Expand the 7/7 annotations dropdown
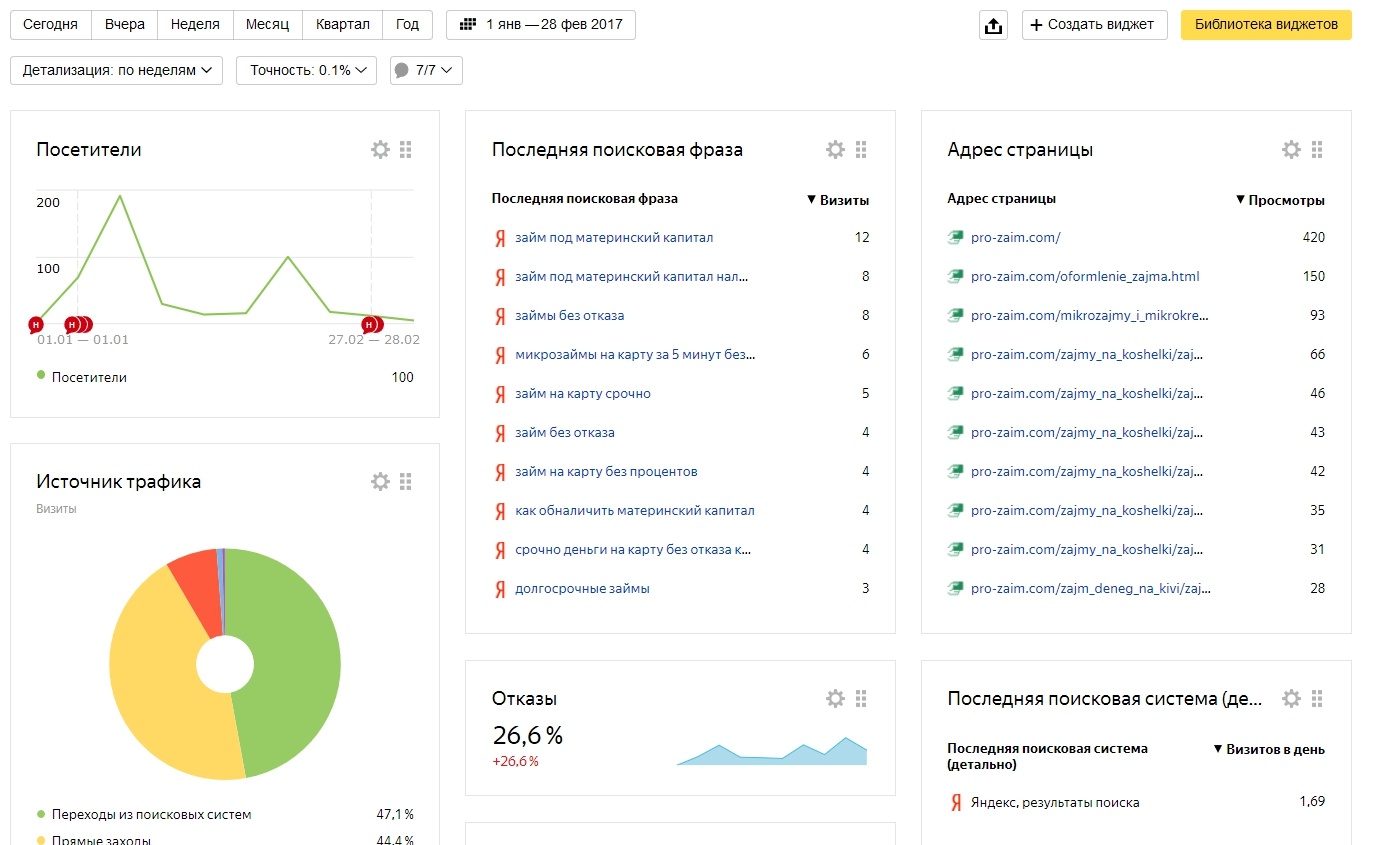The image size is (1397, 845). pos(426,70)
